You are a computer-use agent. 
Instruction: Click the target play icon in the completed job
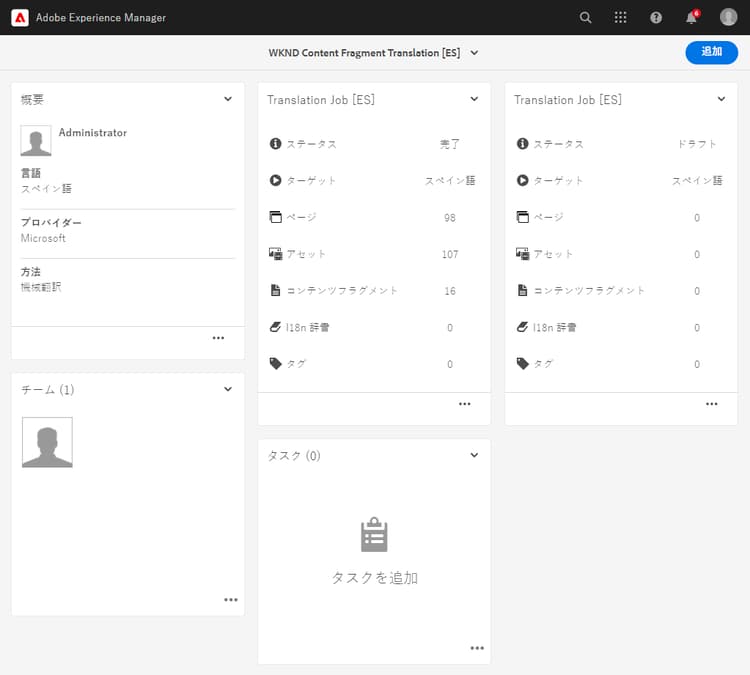pos(276,180)
